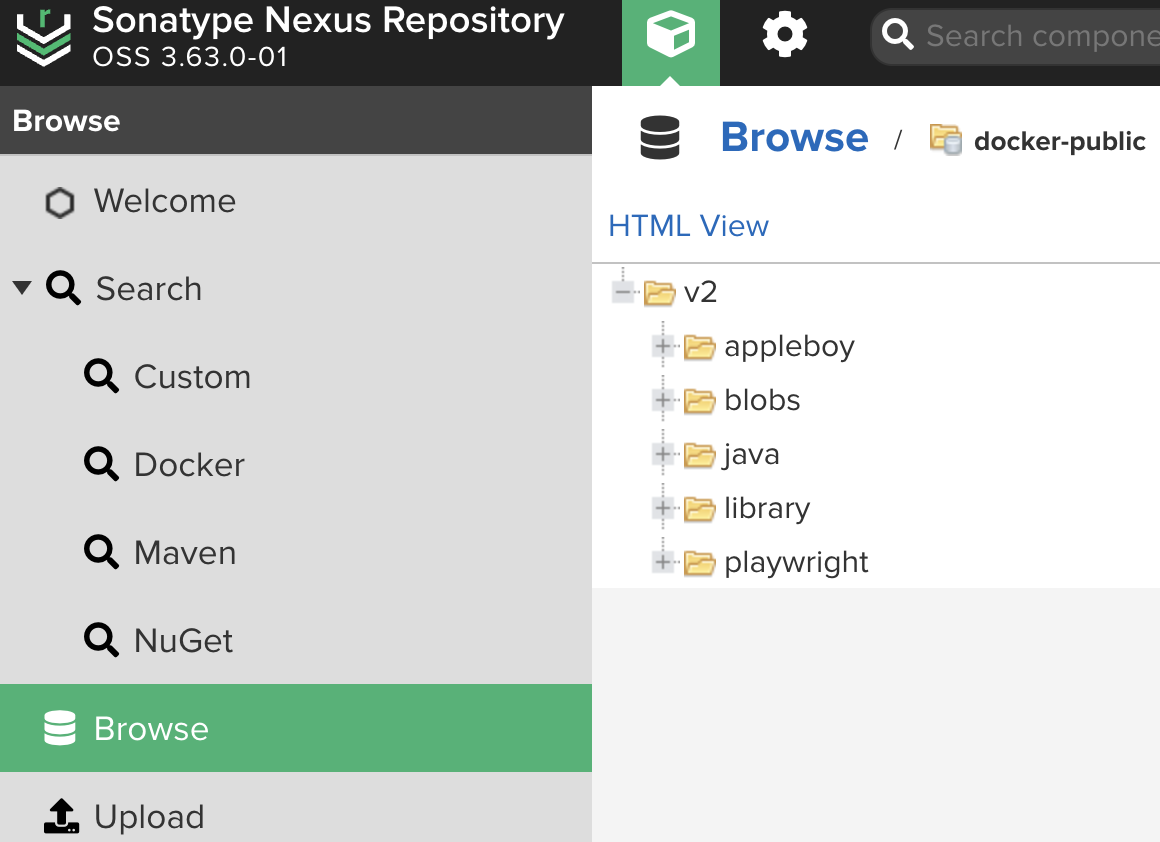Collapse the Search menu section arrow
This screenshot has height=842, width=1160.
22,287
